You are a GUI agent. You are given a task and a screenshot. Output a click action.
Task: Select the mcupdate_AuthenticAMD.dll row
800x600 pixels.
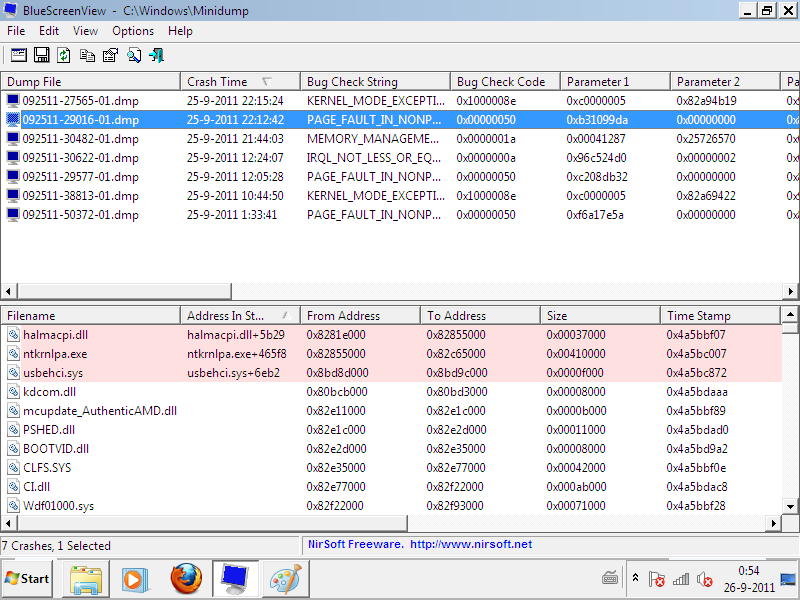391,411
